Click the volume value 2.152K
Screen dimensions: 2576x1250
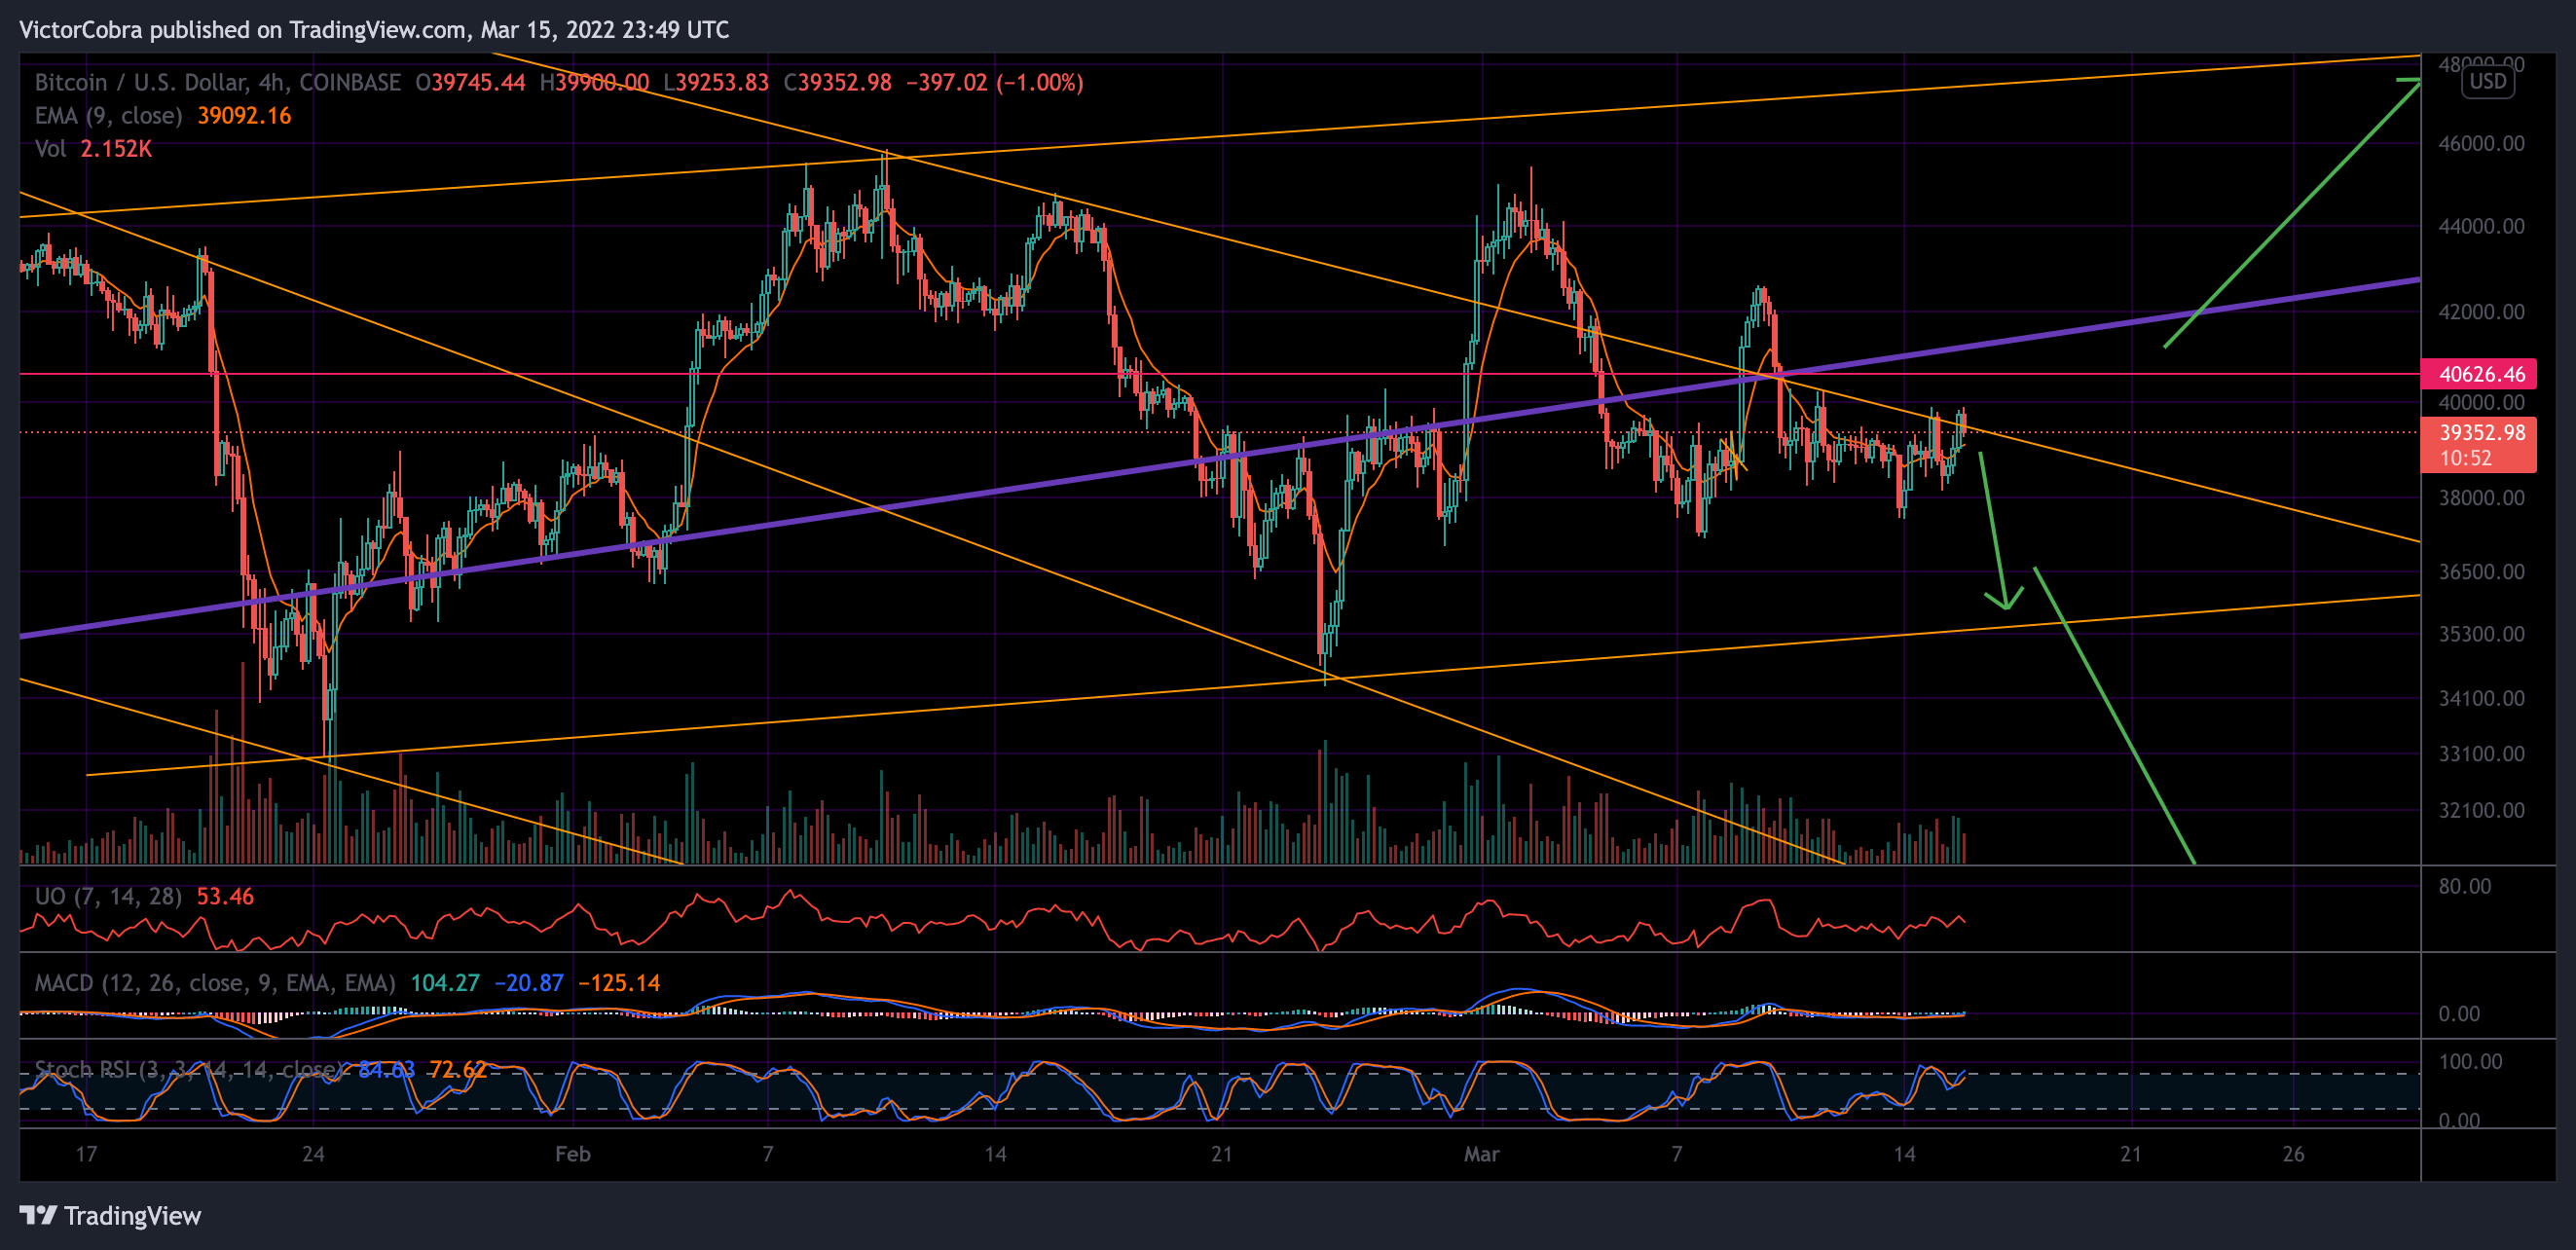116,148
